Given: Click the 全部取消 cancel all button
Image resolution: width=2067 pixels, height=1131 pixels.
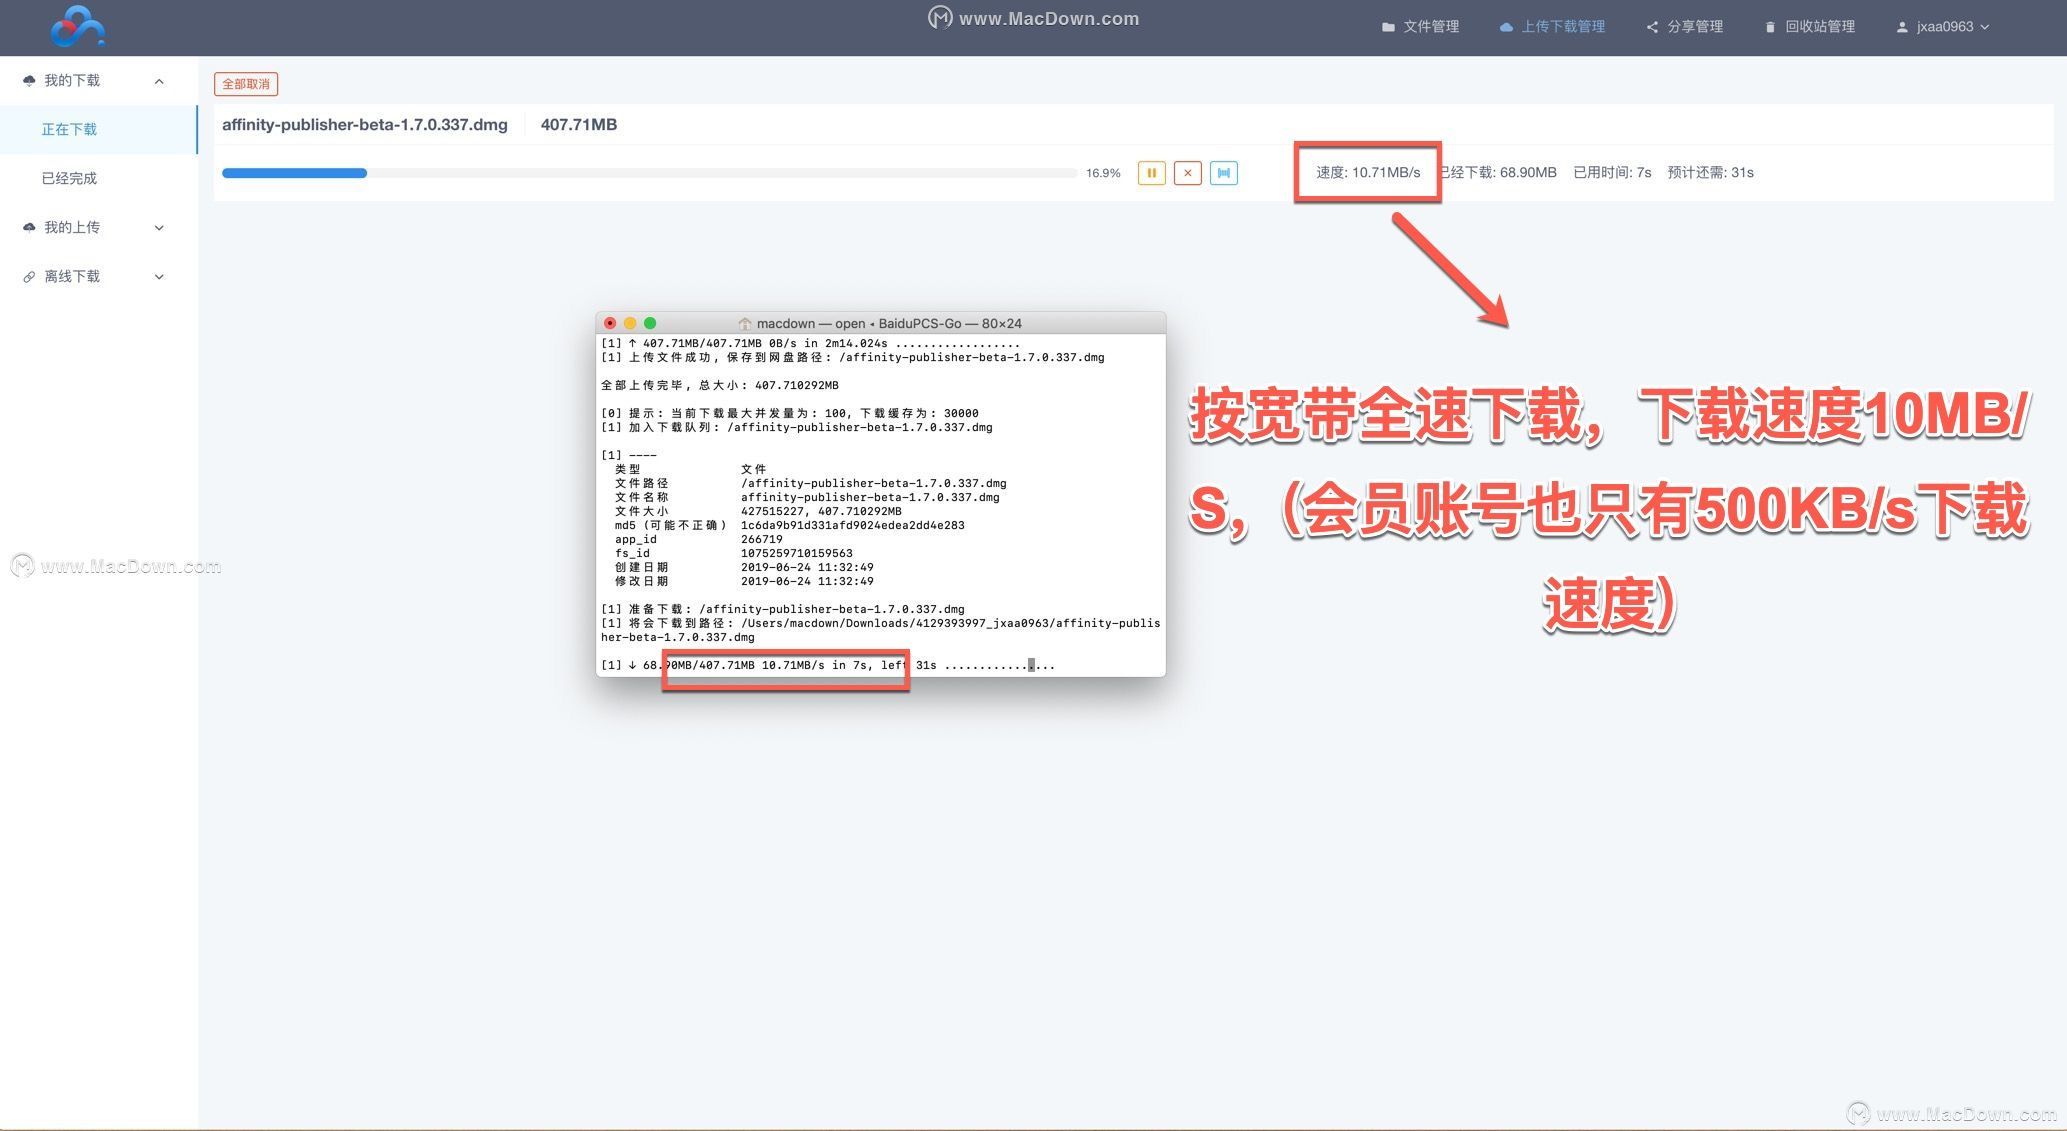Looking at the screenshot, I should [246, 84].
